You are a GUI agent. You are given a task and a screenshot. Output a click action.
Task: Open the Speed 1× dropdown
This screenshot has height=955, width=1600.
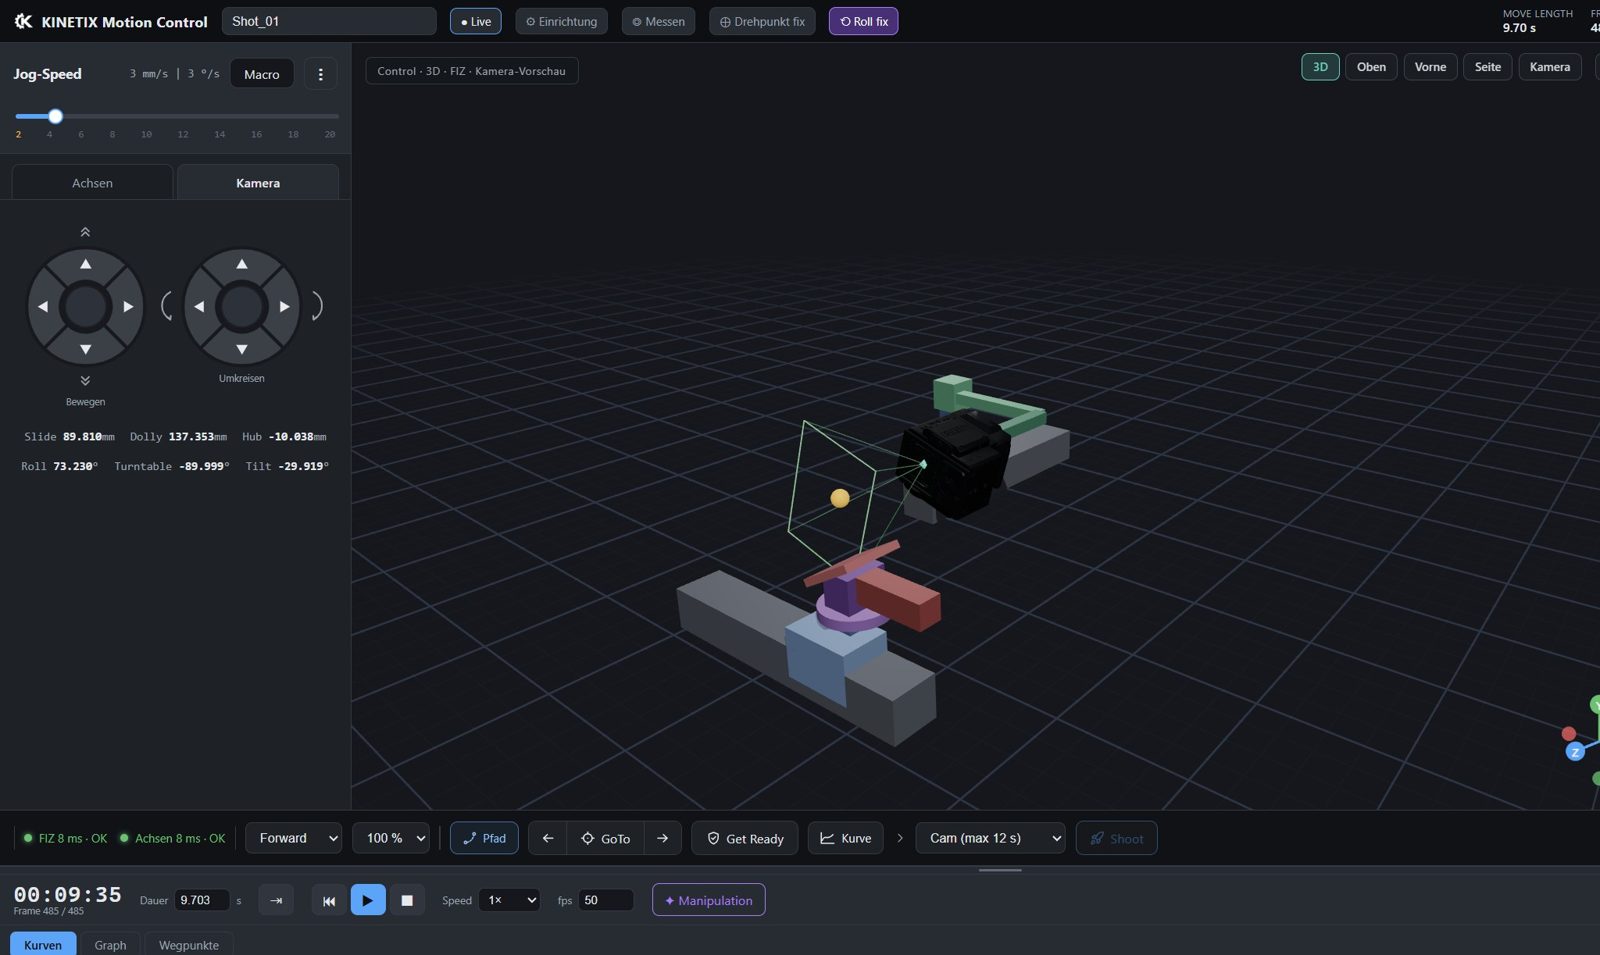point(509,900)
